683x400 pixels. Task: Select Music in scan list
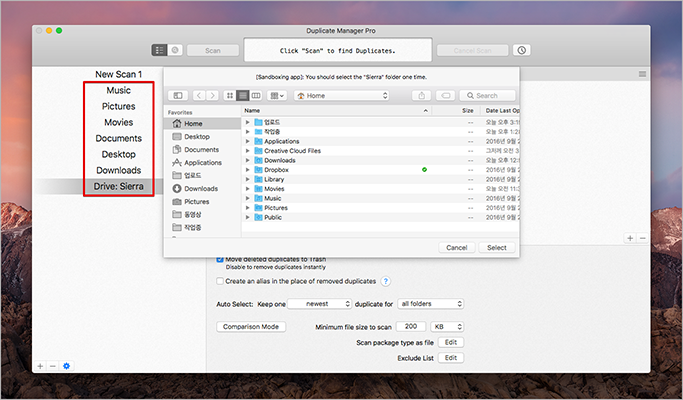tap(118, 90)
